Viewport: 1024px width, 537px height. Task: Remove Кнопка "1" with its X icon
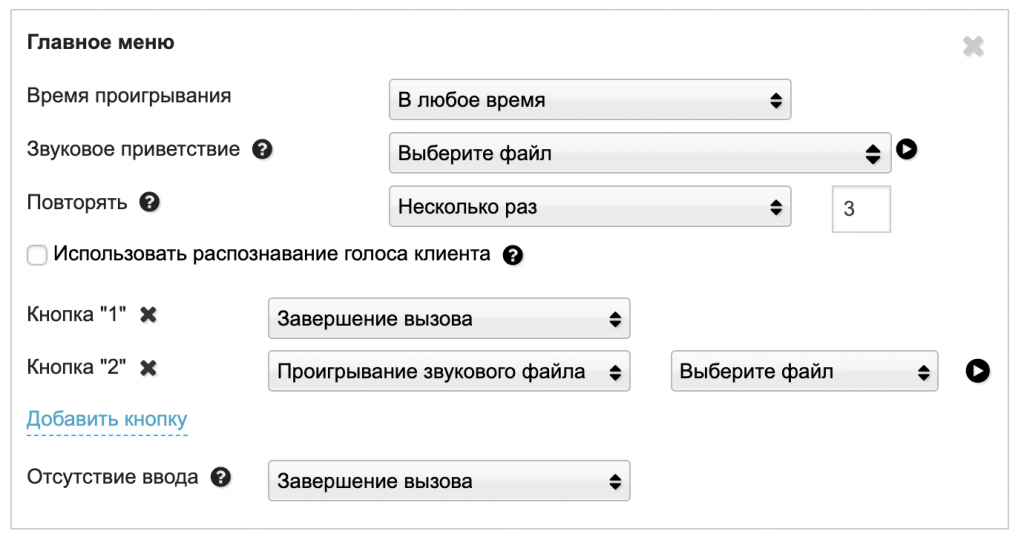click(x=148, y=314)
